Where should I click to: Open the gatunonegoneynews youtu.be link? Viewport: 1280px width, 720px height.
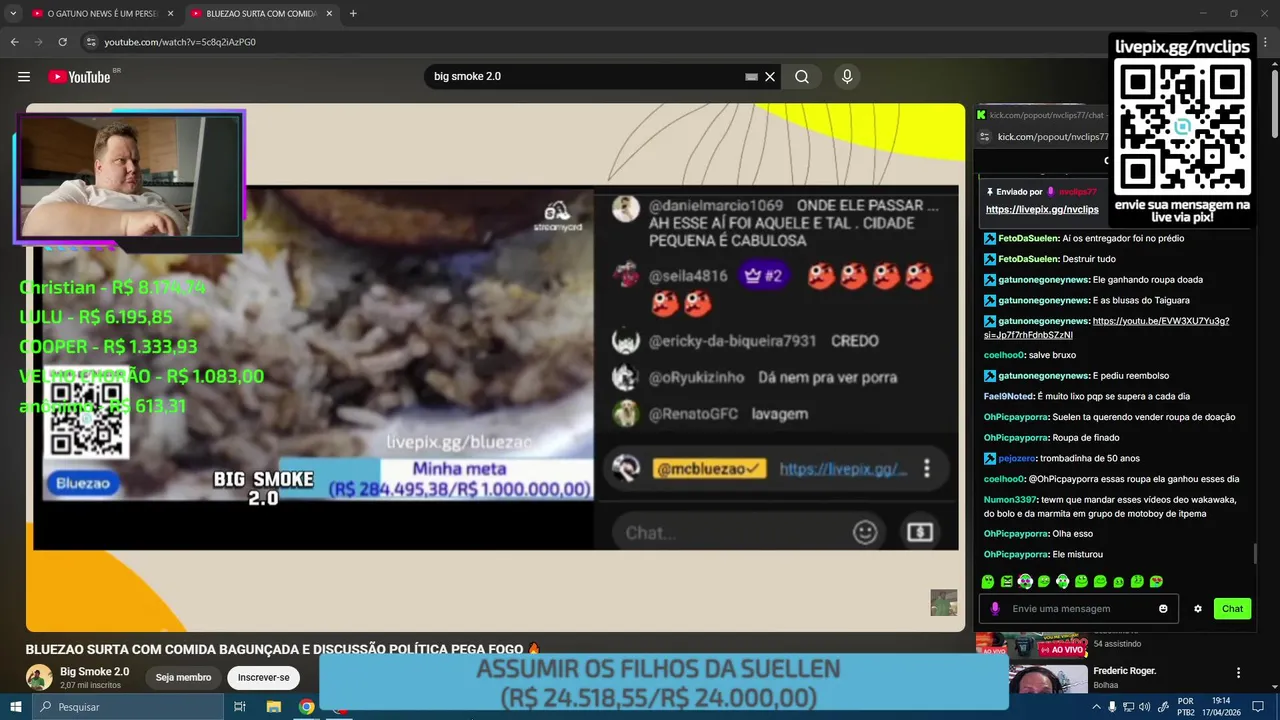[x=1106, y=328]
